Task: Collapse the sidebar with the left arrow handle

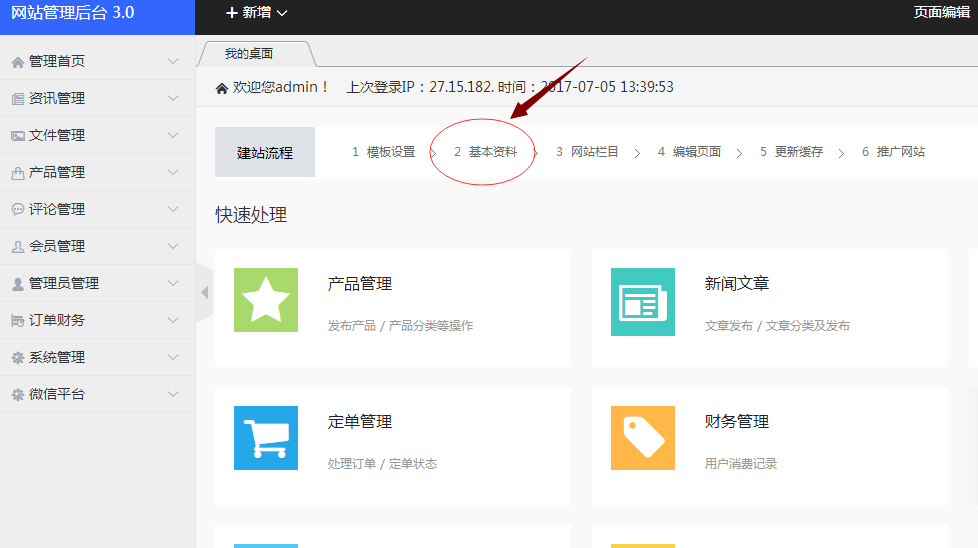Action: [204, 293]
